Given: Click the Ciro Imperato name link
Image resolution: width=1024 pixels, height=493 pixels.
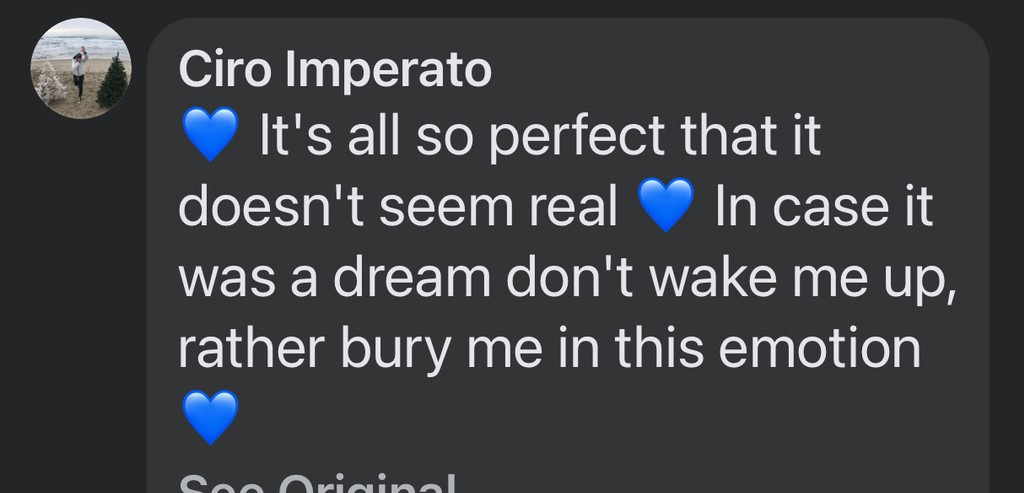Looking at the screenshot, I should 335,70.
